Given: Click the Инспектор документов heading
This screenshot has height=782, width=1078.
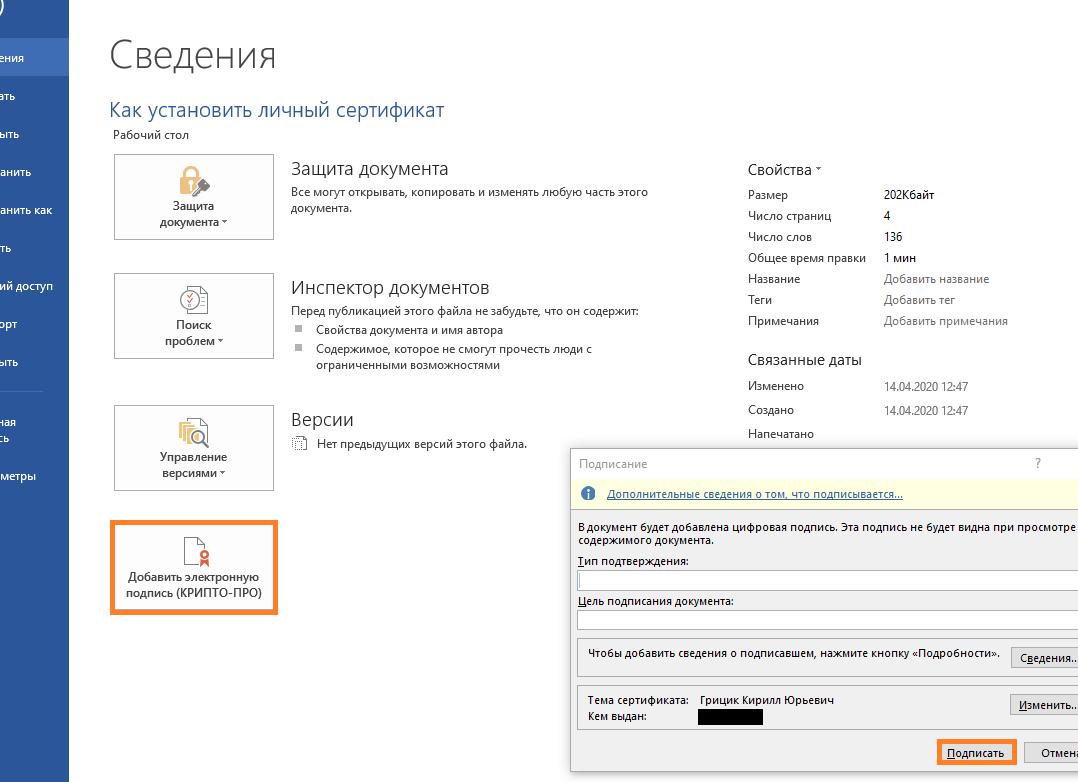Looking at the screenshot, I should 390,287.
